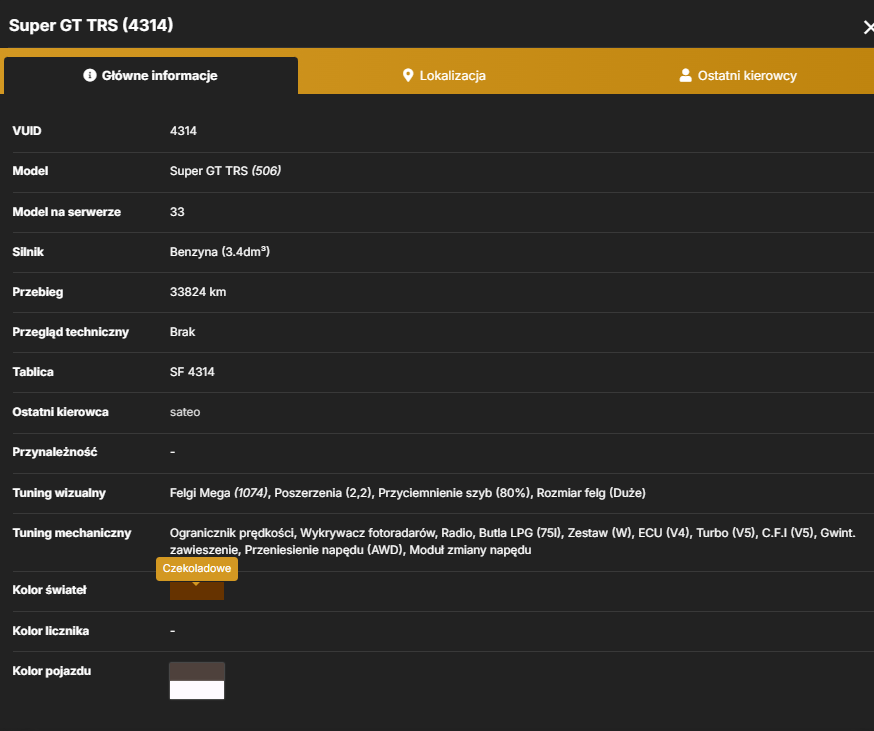Open the Główne informacje tab
The width and height of the screenshot is (874, 731).
coord(150,75)
